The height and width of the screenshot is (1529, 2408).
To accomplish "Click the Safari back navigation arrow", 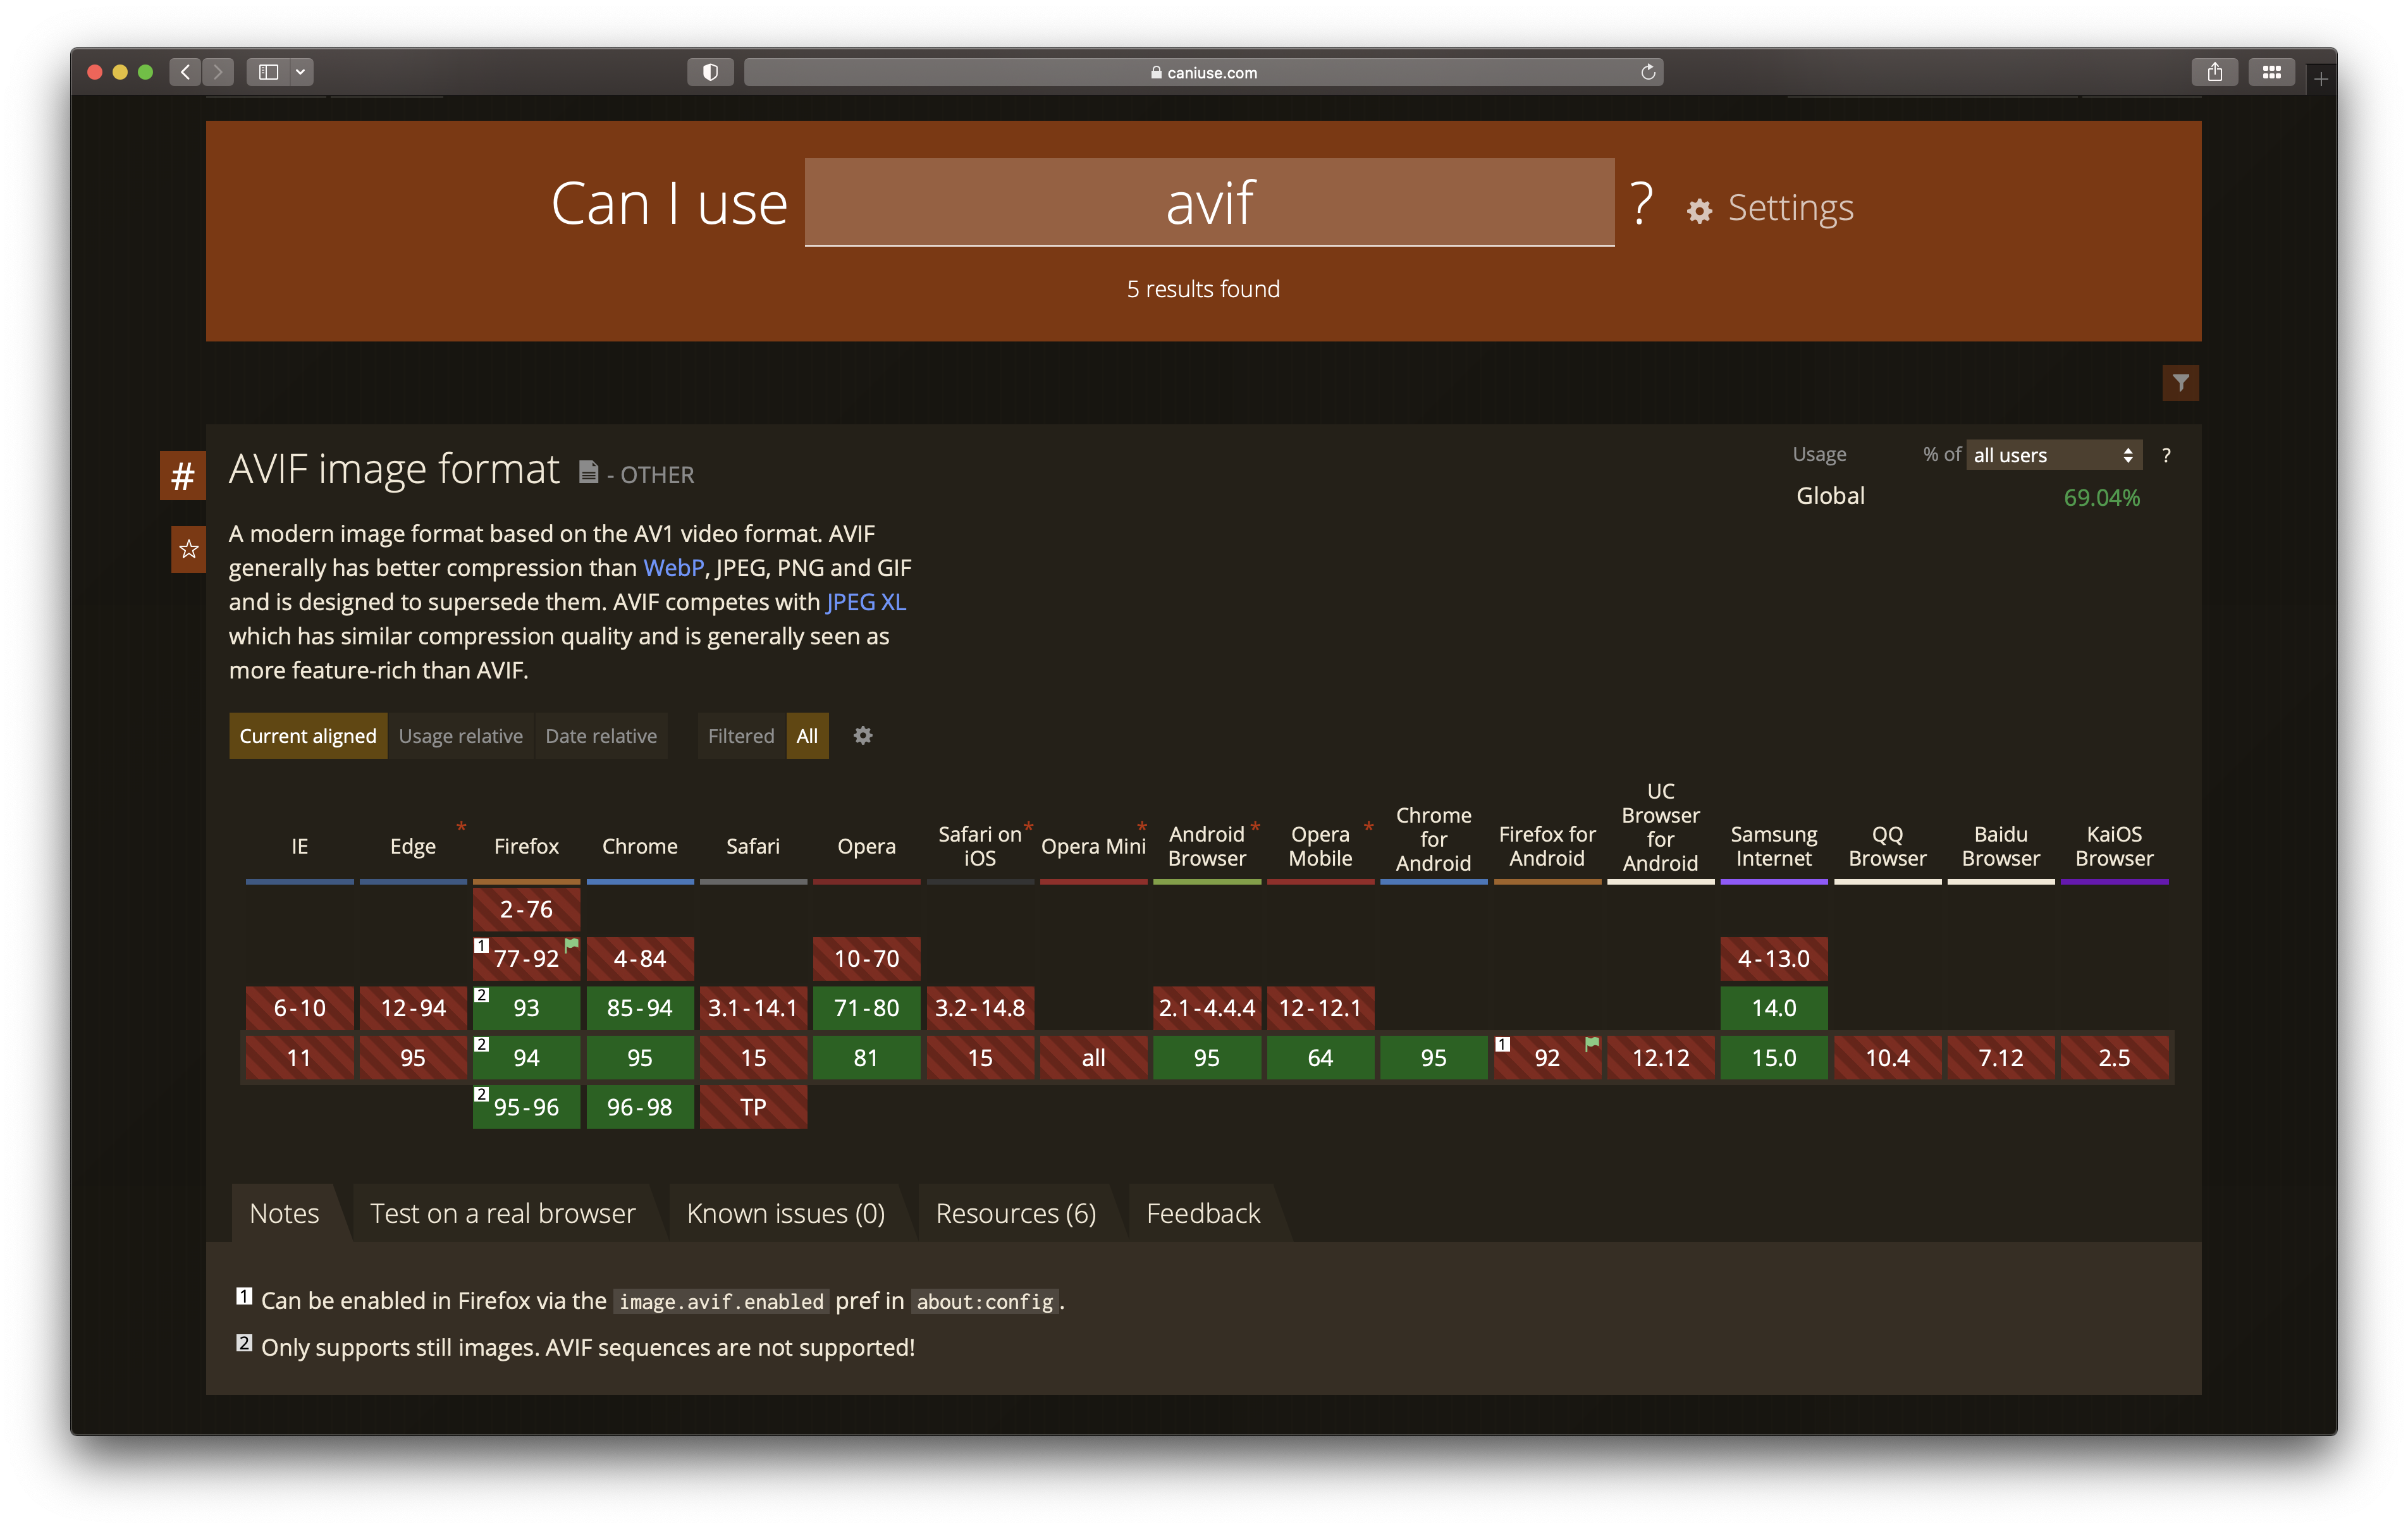I will point(185,72).
